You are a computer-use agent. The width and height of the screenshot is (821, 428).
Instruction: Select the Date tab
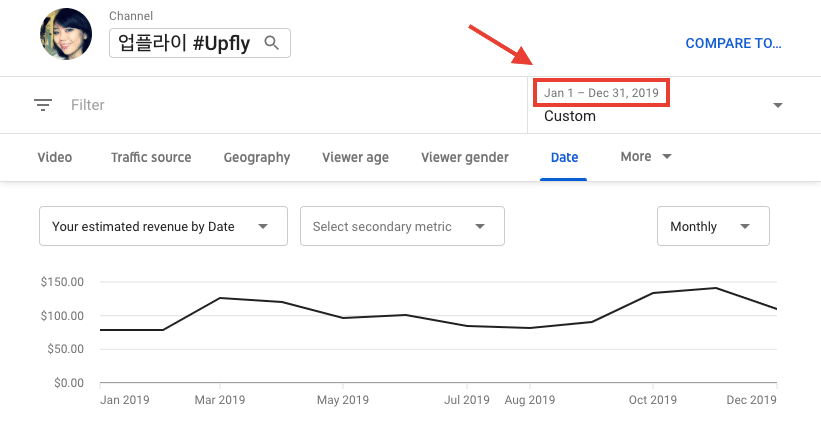(564, 157)
